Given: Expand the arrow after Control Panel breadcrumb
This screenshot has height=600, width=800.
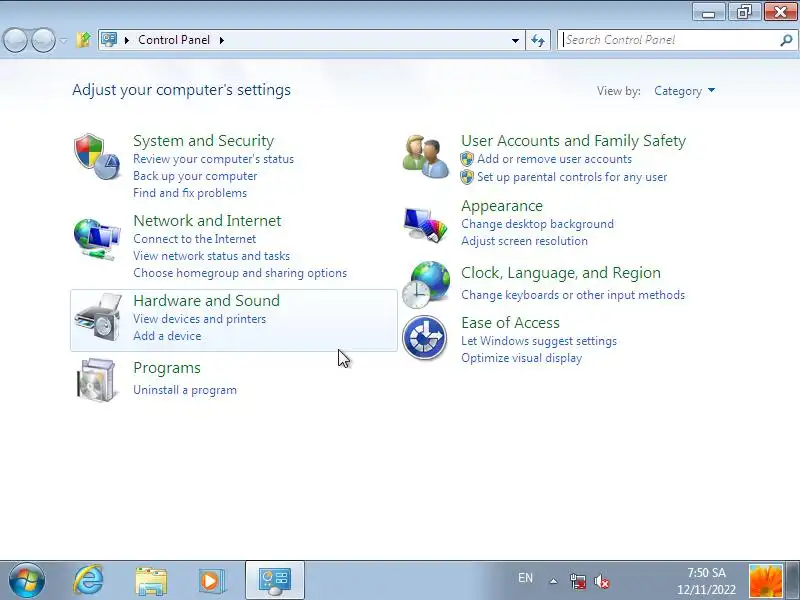Looking at the screenshot, I should coord(221,40).
